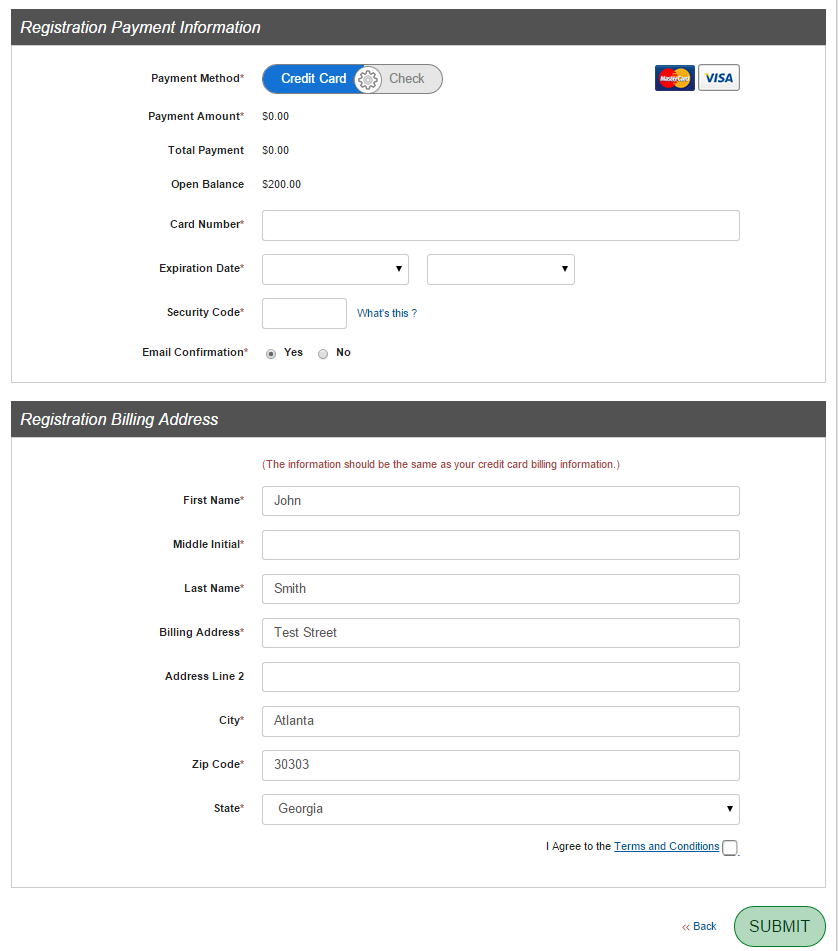Open the expiration month dropdown
838x951 pixels.
point(335,269)
